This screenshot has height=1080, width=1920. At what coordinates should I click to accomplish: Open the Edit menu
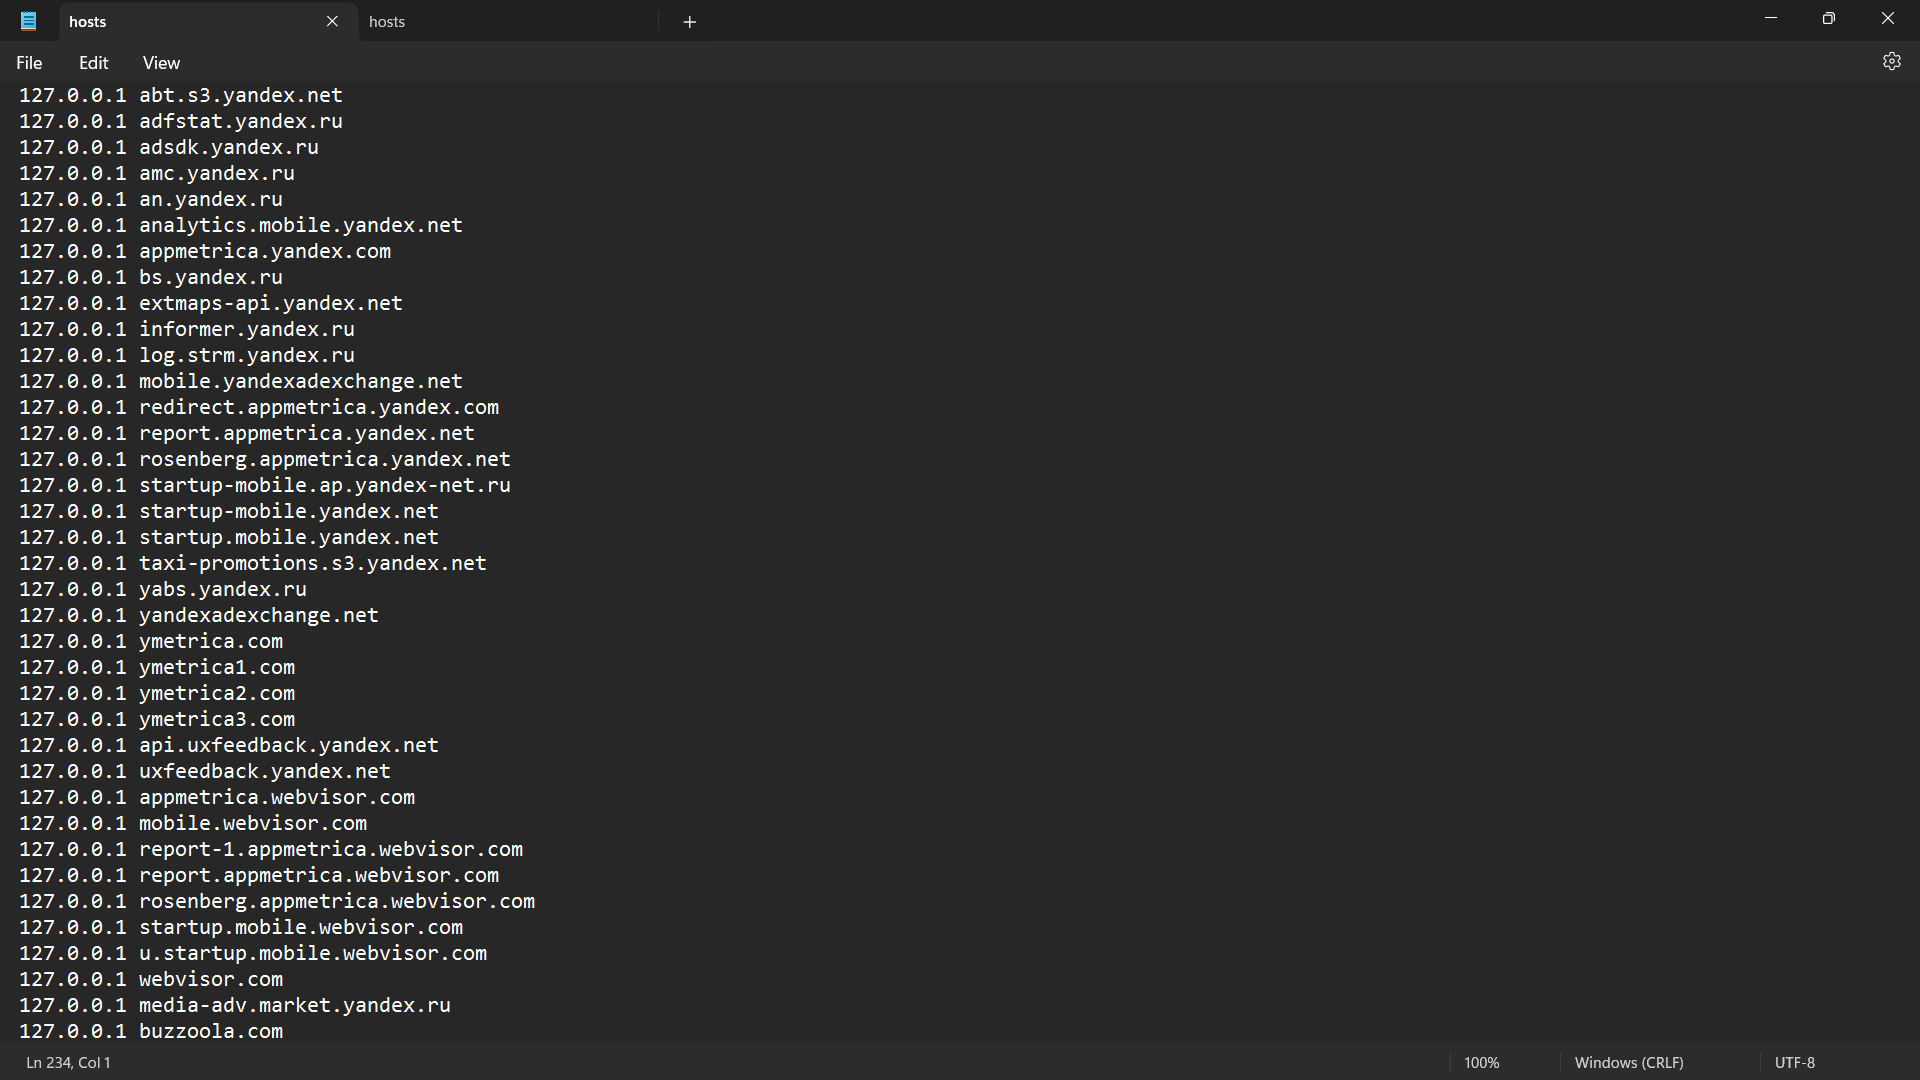click(94, 63)
